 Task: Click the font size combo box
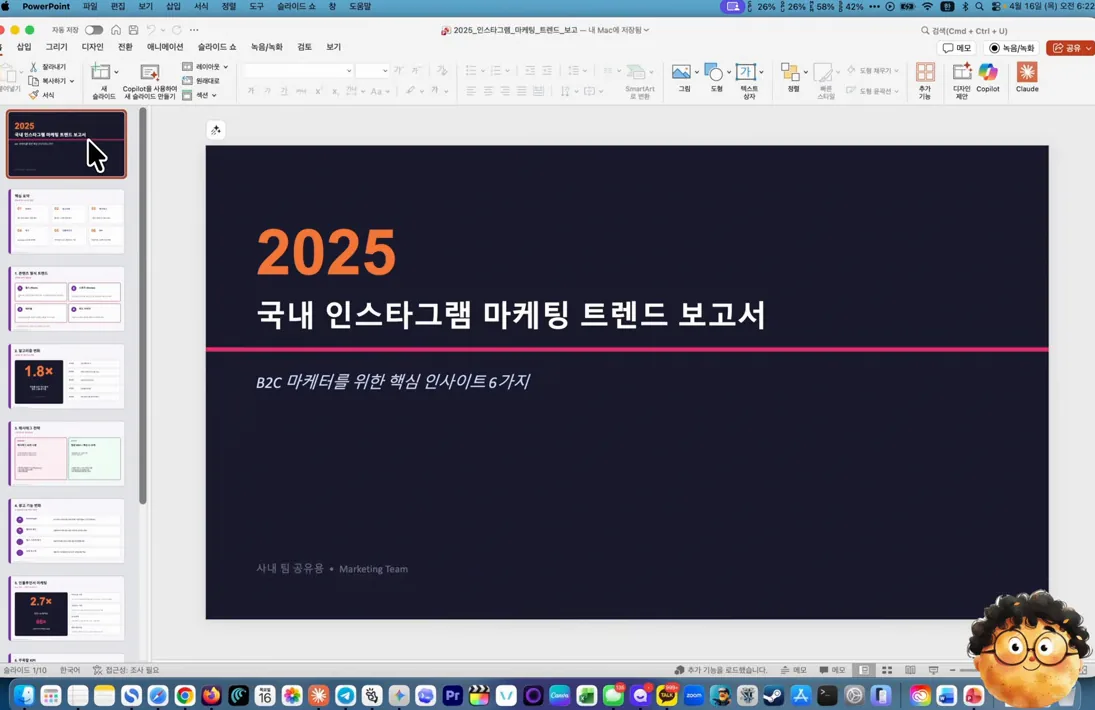click(372, 71)
